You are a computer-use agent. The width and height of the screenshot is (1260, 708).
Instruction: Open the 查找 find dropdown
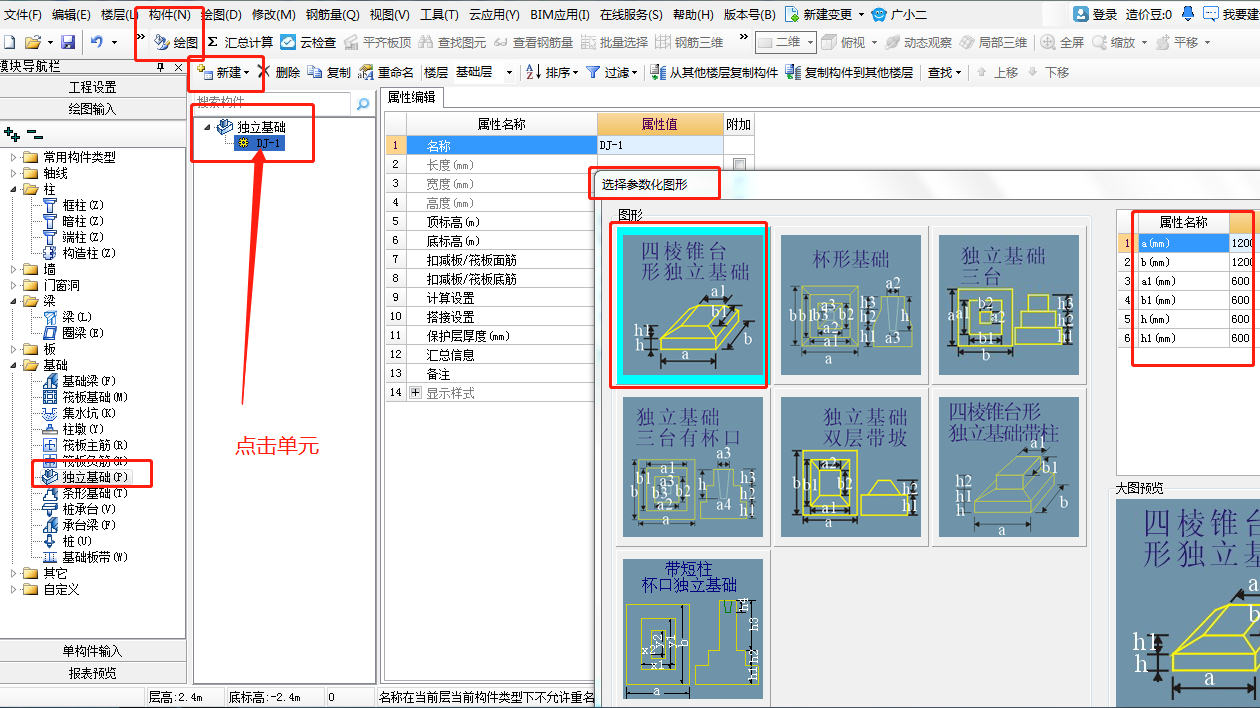click(x=944, y=73)
